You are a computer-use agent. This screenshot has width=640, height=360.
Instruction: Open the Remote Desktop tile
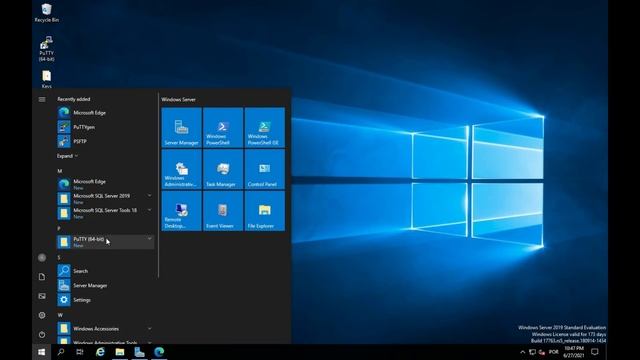[x=182, y=211]
